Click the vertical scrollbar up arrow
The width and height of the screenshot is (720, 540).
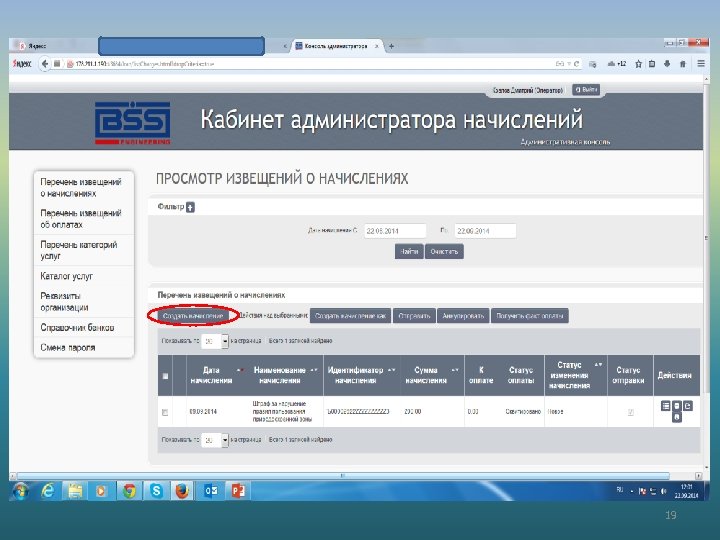(x=706, y=80)
